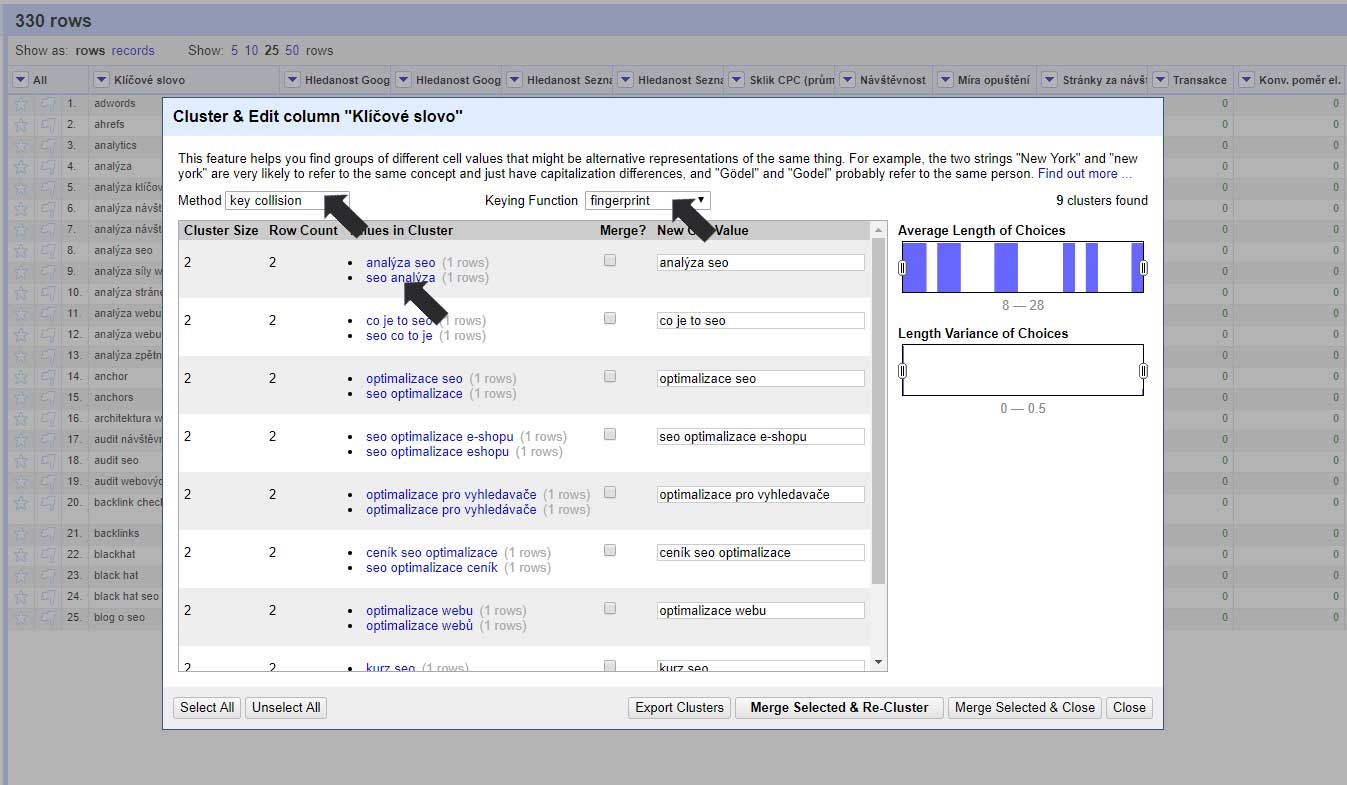Screen dimensions: 1347x785
Task: Check Merge box for optimalizace seo cluster
Action: (610, 377)
